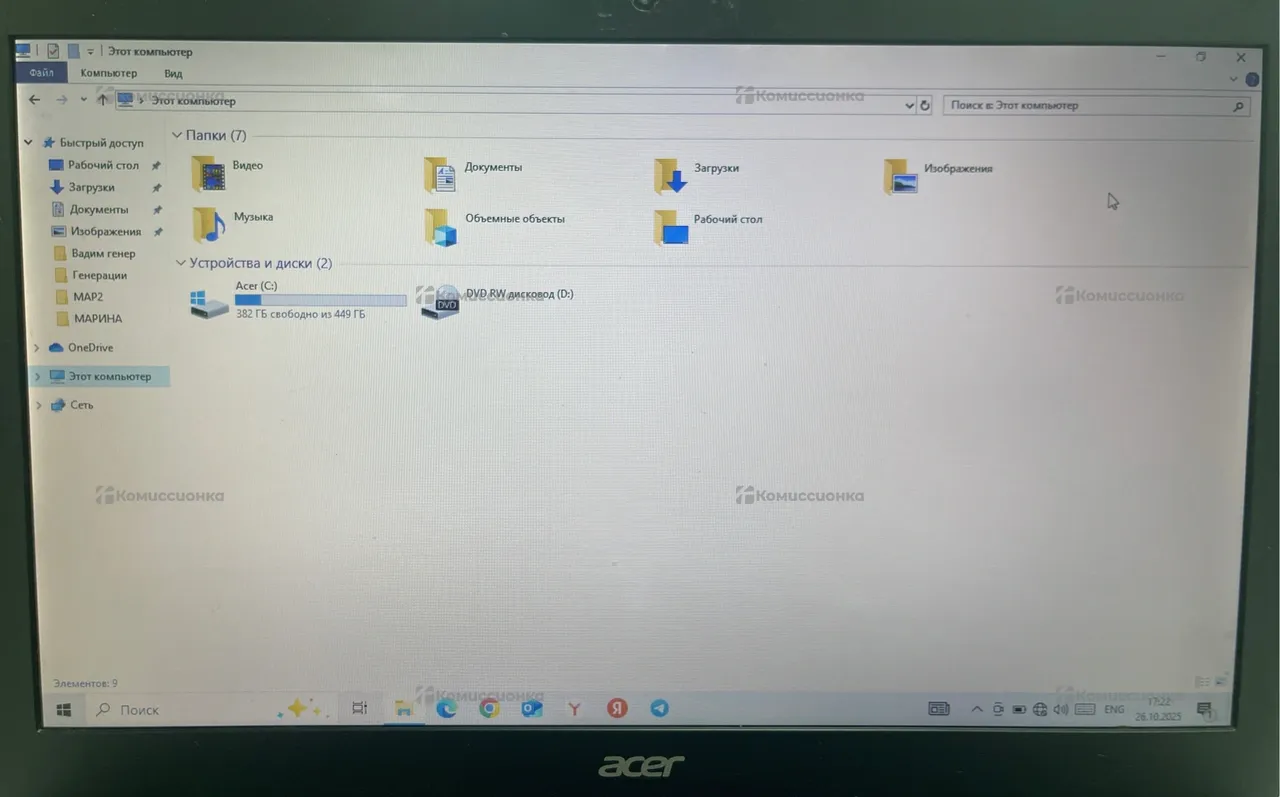
Task: Open Google Chrome from the taskbar
Action: pos(489,708)
